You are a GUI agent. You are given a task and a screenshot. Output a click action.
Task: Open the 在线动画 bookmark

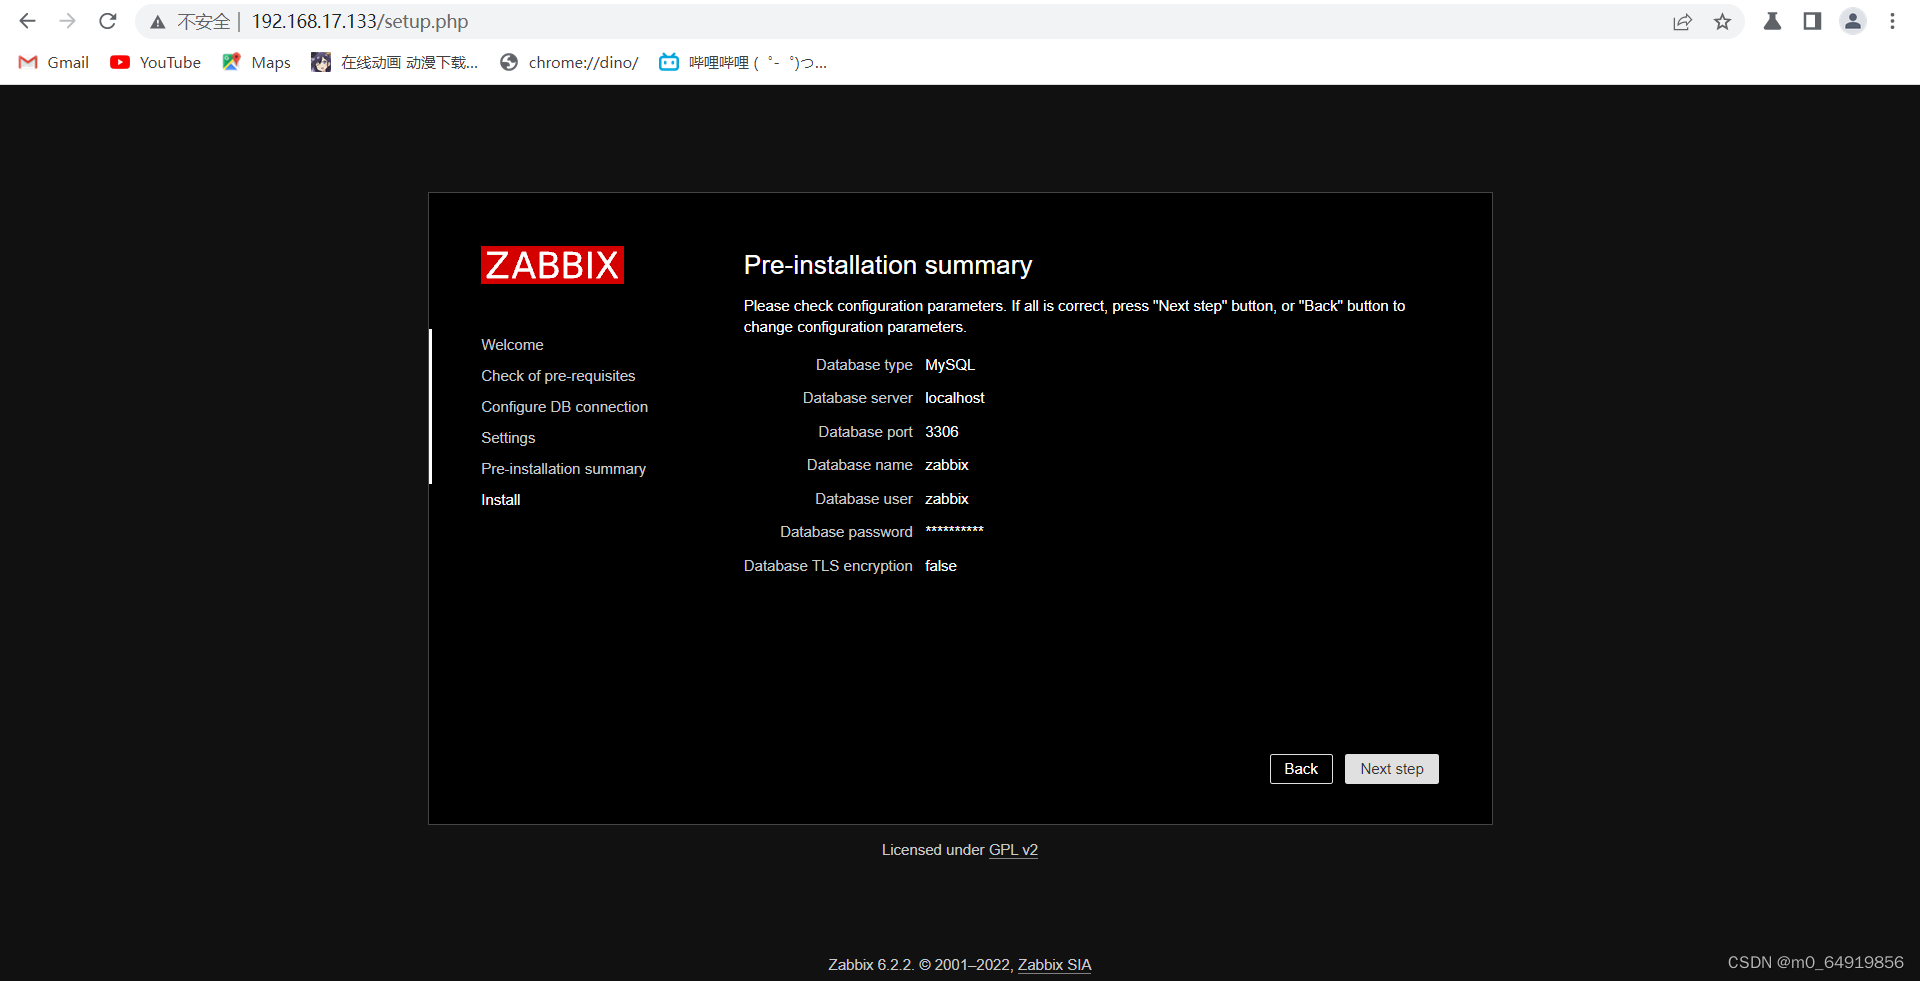click(x=395, y=62)
